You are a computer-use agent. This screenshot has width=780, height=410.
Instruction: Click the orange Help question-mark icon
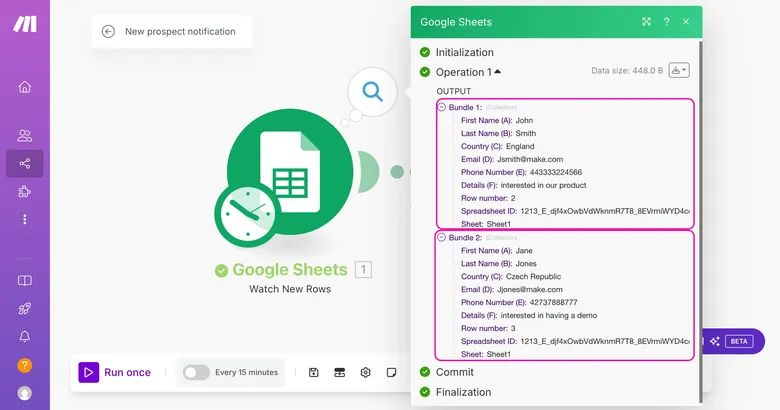(x=24, y=366)
